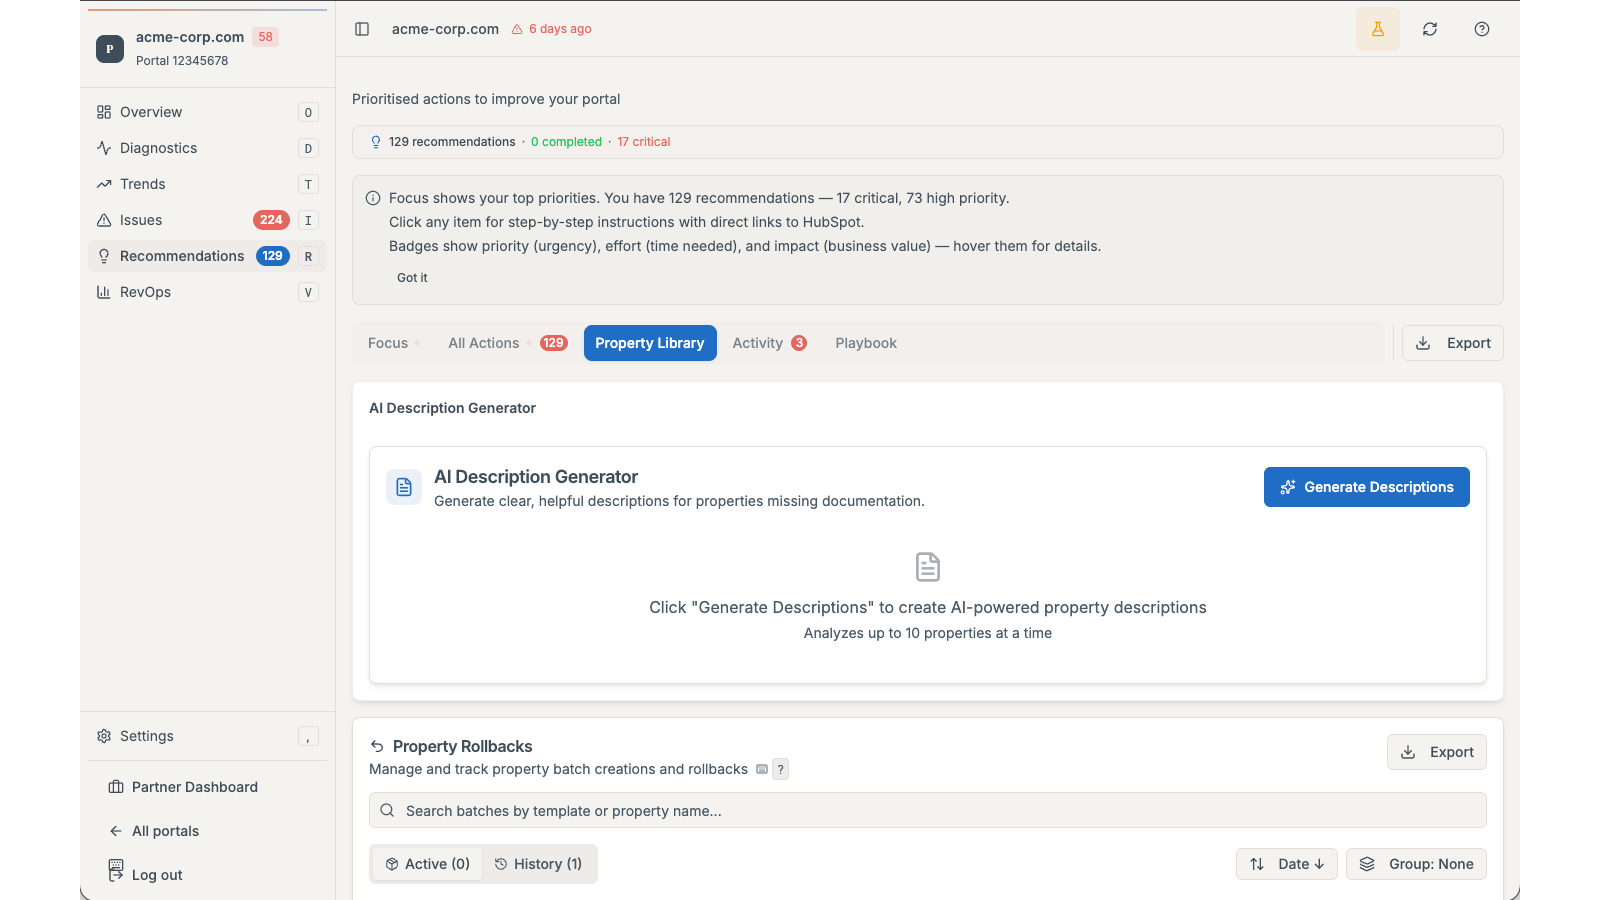Click the keyboard shortcut icon near Property Rollbacks
1600x900 pixels.
click(762, 769)
